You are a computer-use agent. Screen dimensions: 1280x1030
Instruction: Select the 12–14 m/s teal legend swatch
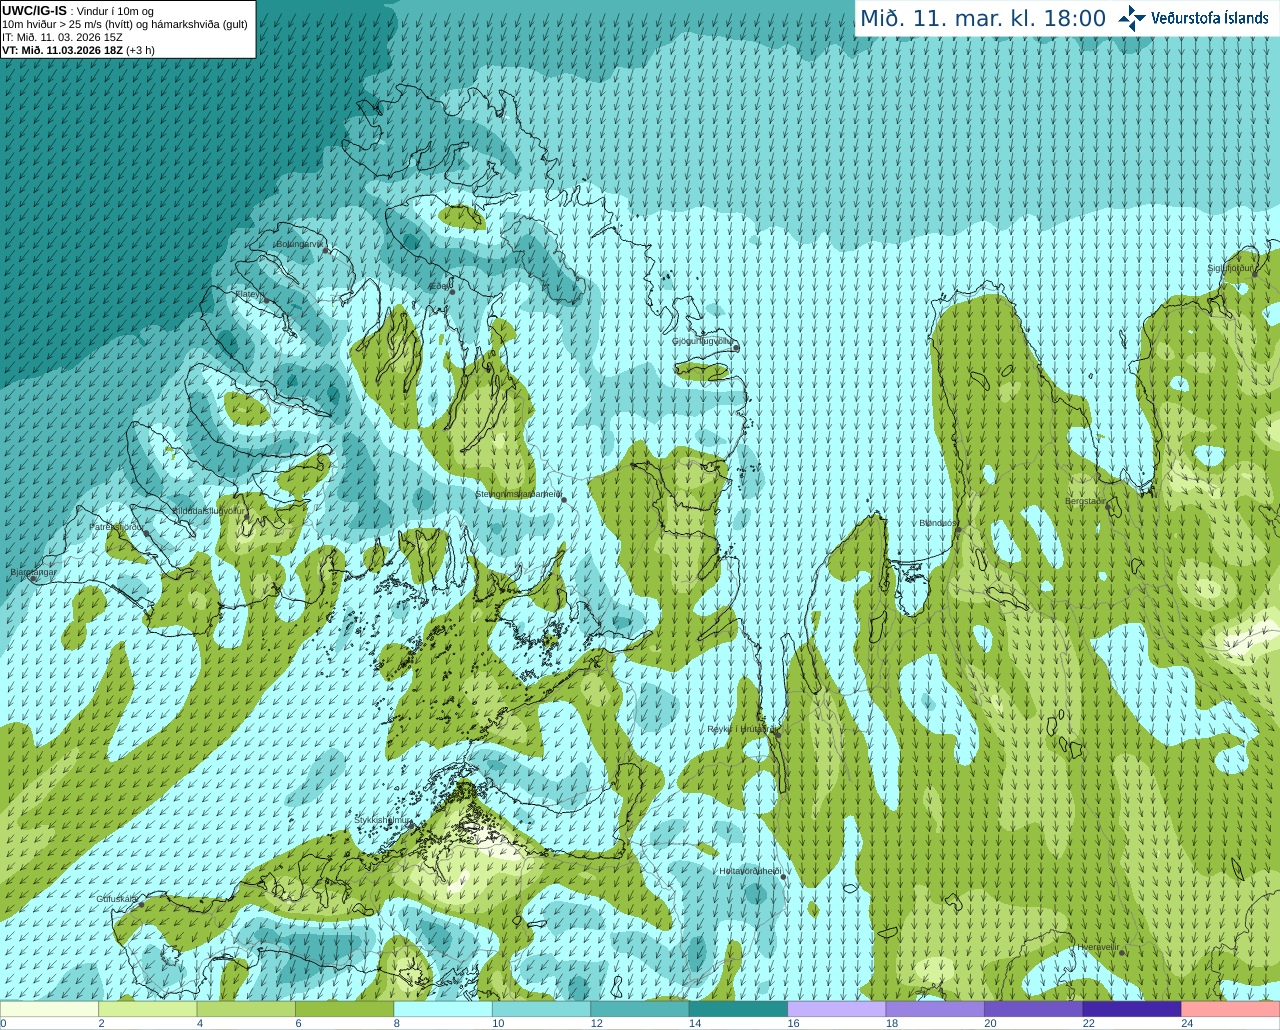tap(640, 1009)
